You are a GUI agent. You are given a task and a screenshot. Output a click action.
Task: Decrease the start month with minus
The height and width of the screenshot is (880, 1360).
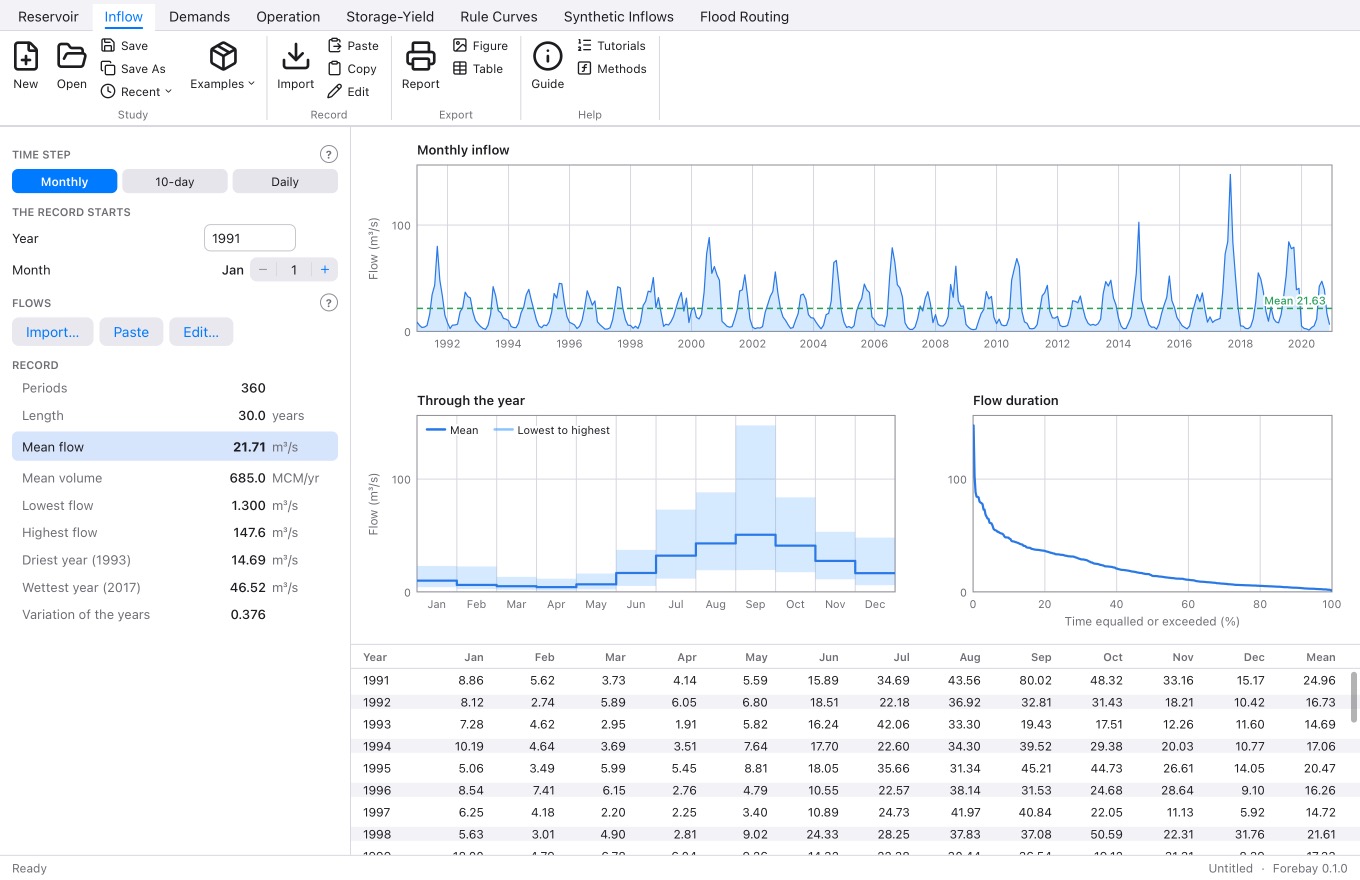click(263, 270)
